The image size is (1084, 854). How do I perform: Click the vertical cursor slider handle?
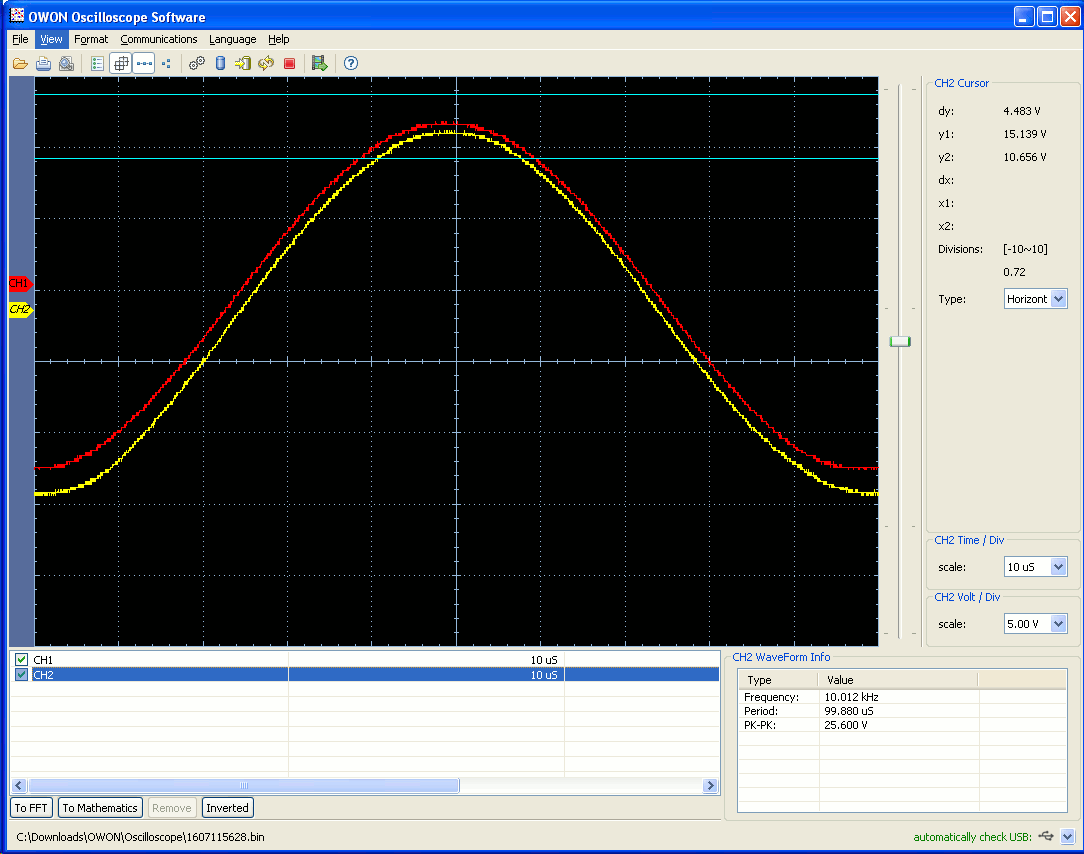click(x=900, y=342)
